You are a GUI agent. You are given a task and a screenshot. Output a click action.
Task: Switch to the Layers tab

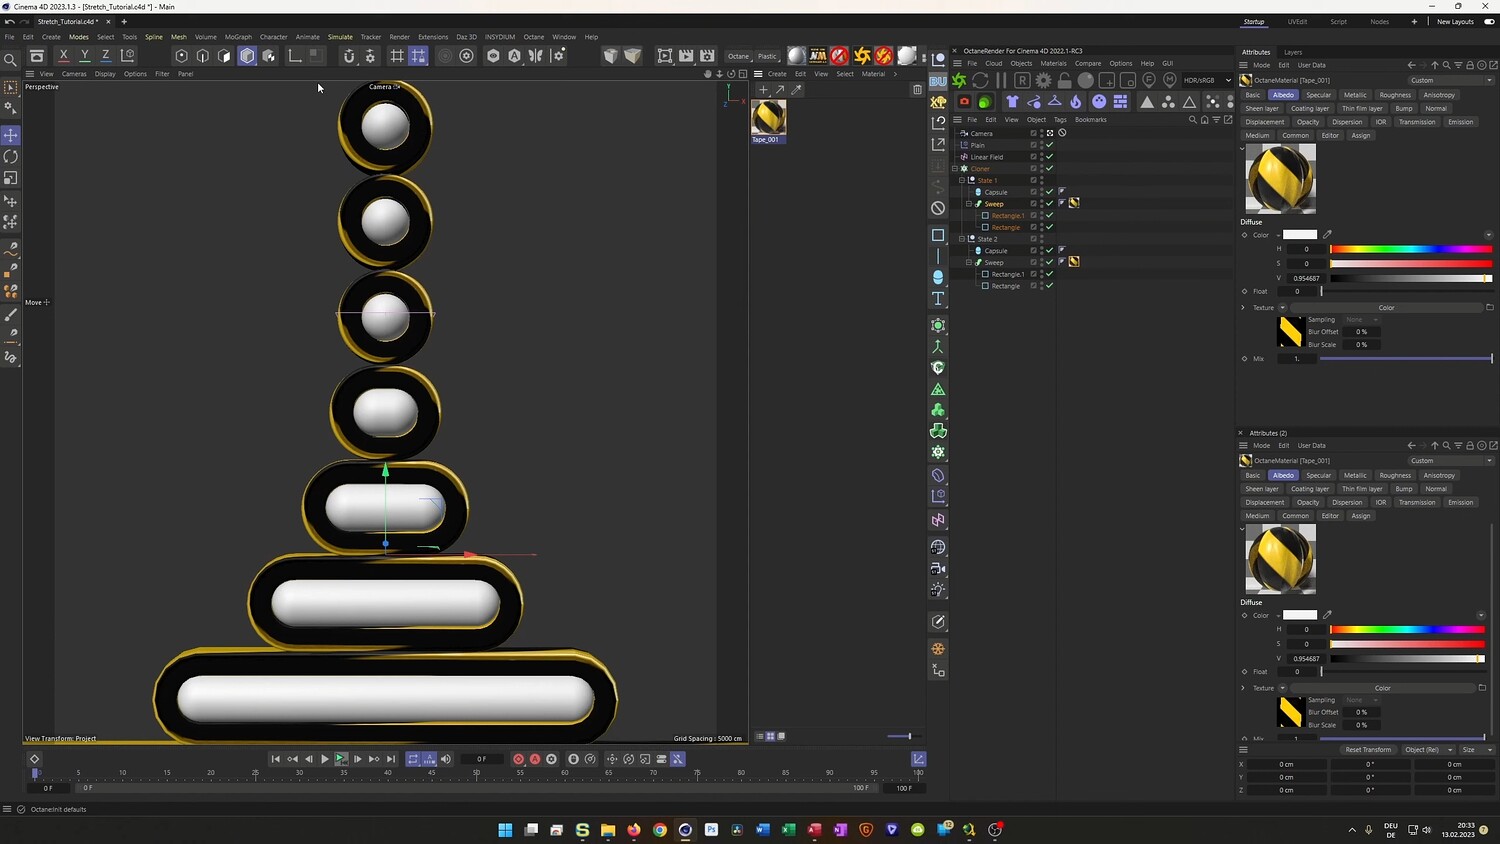click(1293, 52)
